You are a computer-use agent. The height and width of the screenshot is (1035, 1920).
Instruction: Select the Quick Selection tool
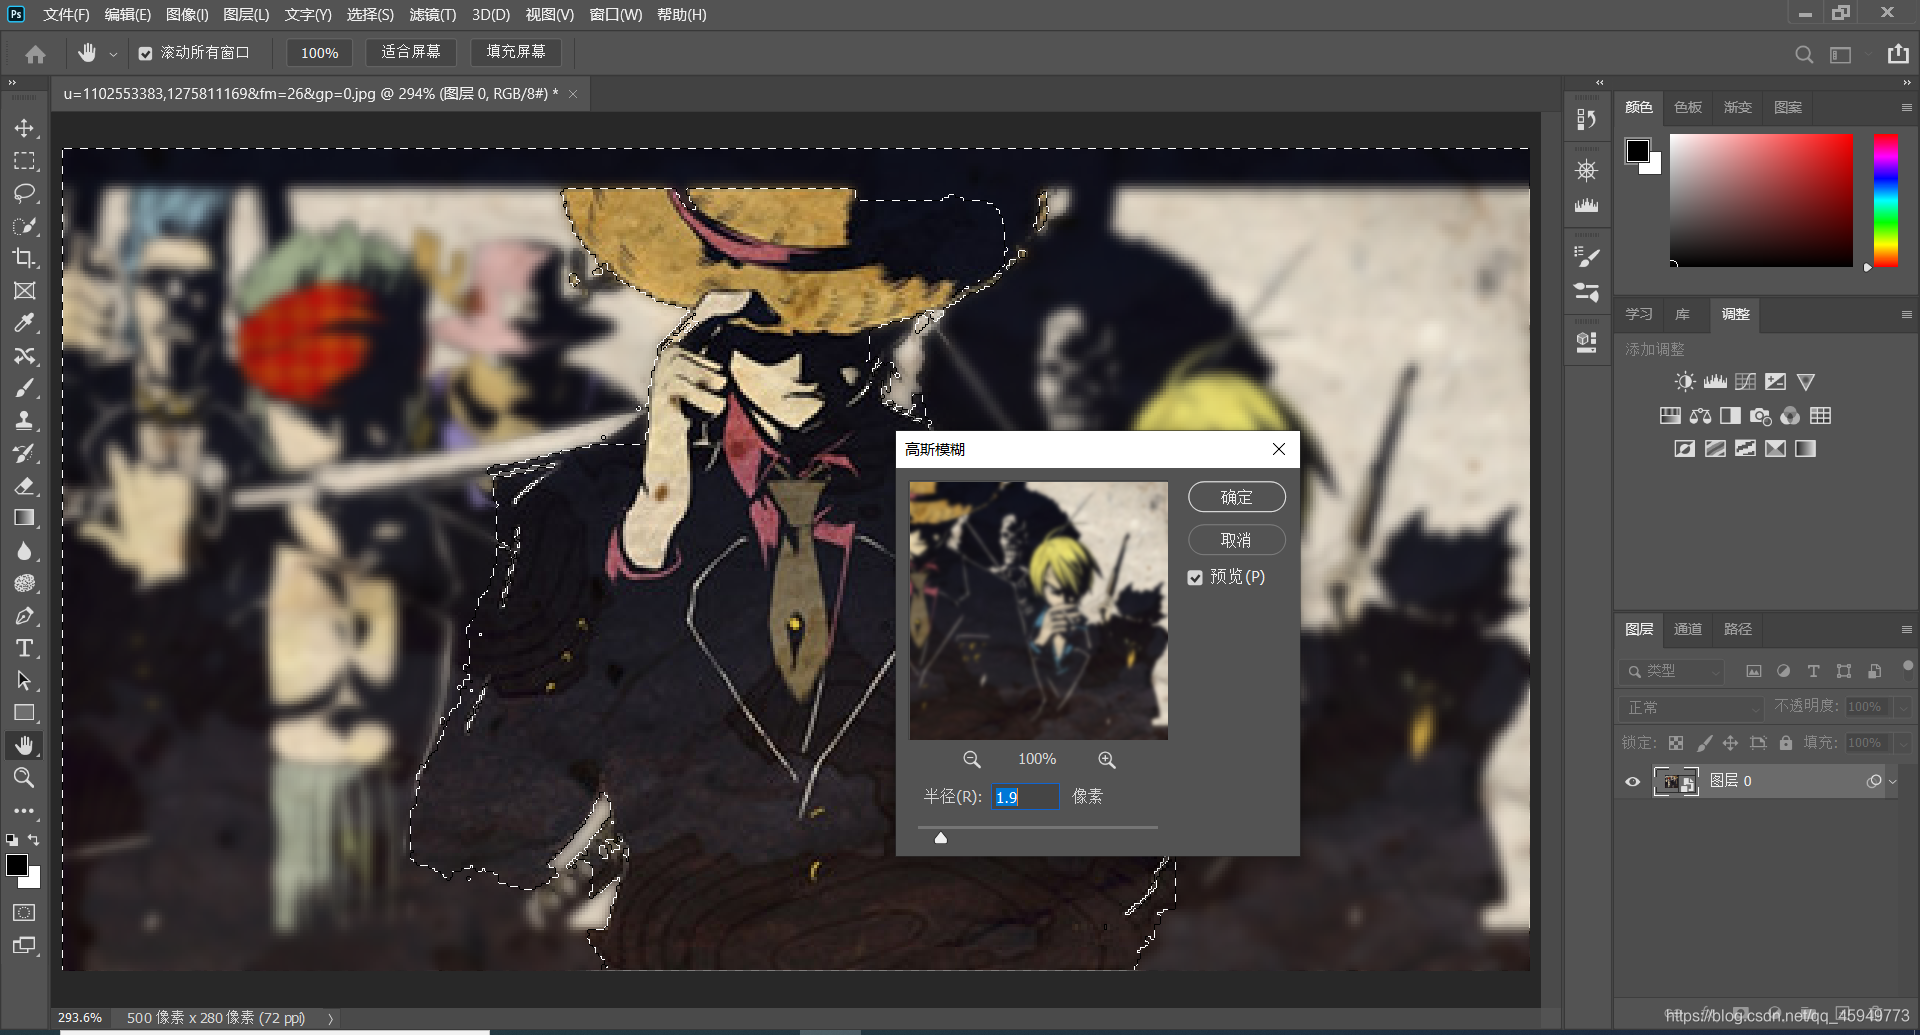click(x=24, y=226)
